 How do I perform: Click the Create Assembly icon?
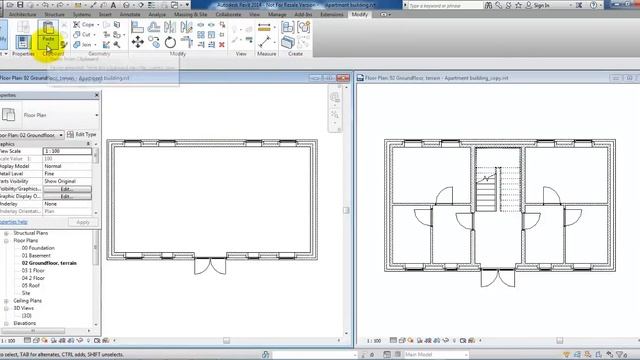point(288,27)
